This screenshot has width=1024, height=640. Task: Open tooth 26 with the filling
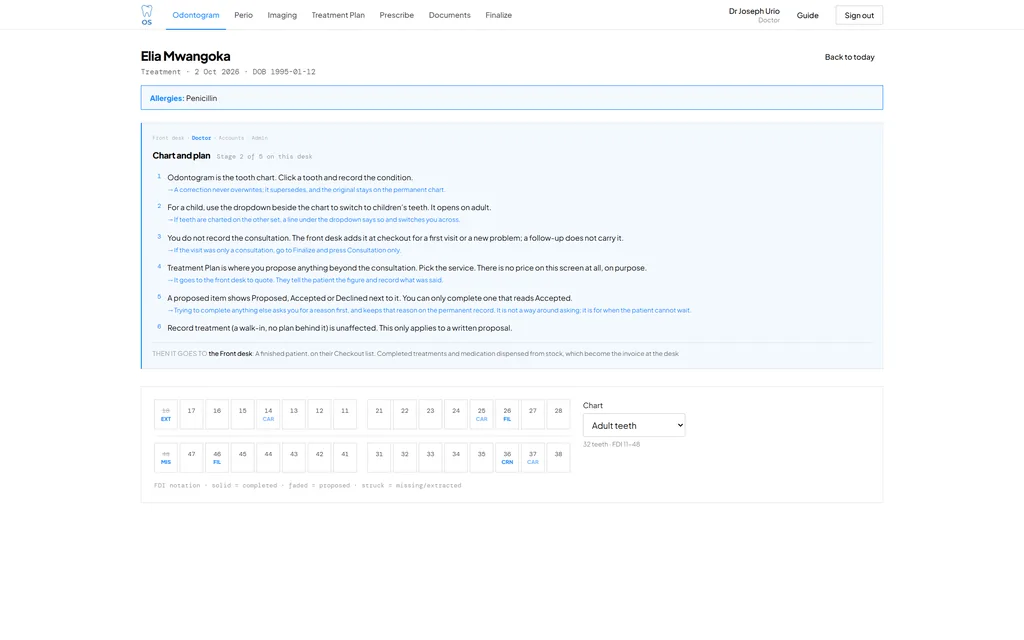click(x=507, y=414)
